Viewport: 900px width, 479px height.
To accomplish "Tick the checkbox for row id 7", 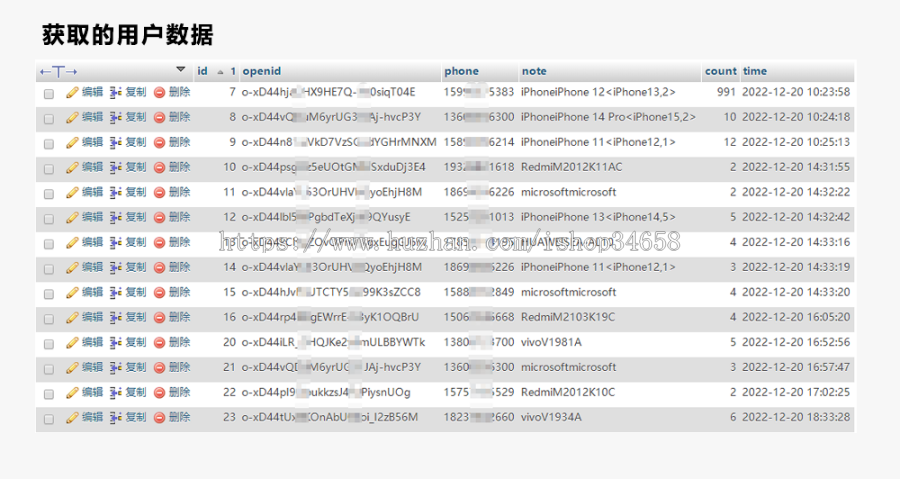I will coord(49,94).
